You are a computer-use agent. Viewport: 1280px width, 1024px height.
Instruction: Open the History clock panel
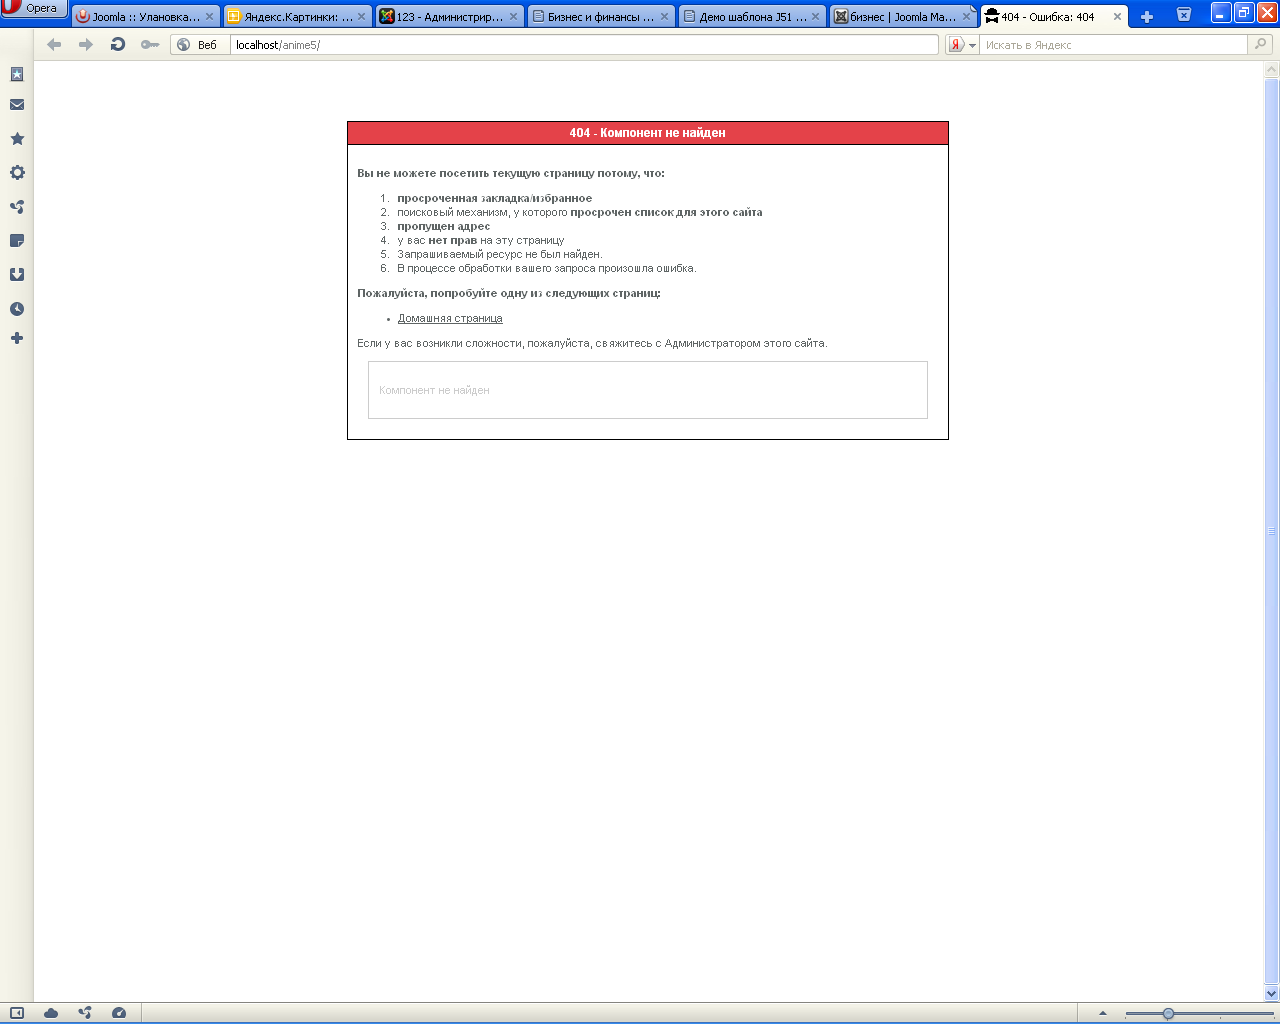click(16, 308)
